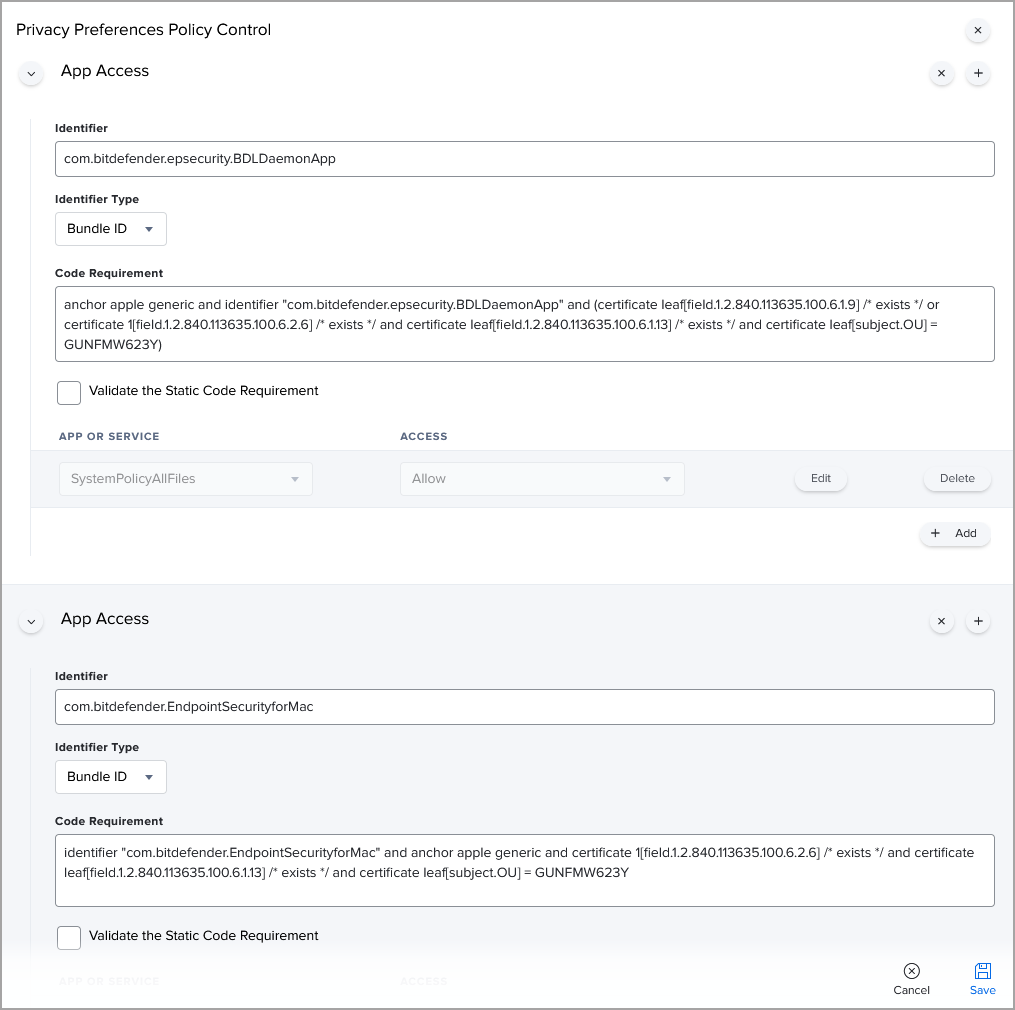
Task: Click the com.bitdefender.epsecurity.BDLDaemonApp identifier field
Action: click(524, 159)
